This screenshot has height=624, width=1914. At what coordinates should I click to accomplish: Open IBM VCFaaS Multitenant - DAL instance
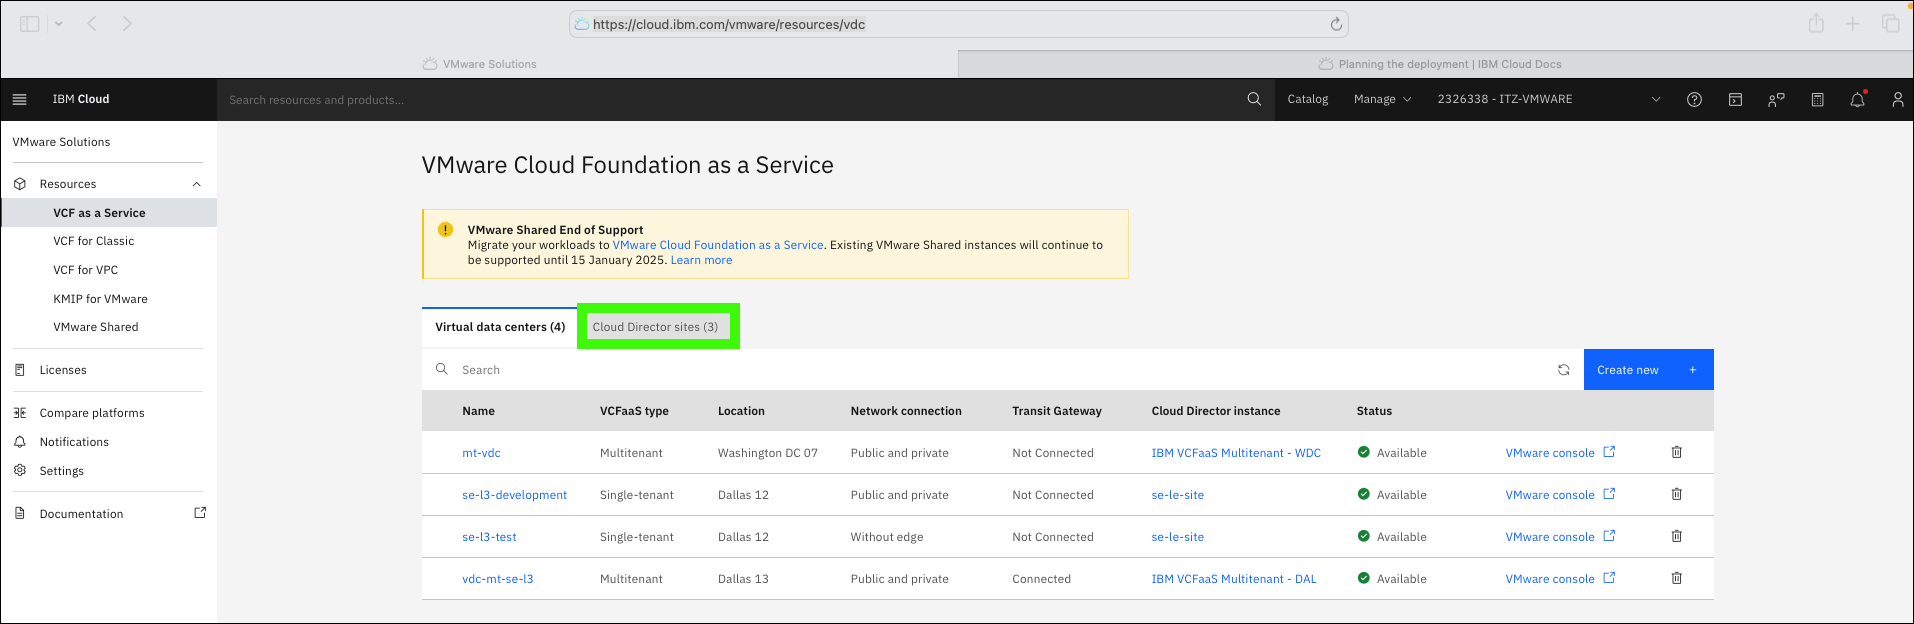pyautogui.click(x=1234, y=579)
